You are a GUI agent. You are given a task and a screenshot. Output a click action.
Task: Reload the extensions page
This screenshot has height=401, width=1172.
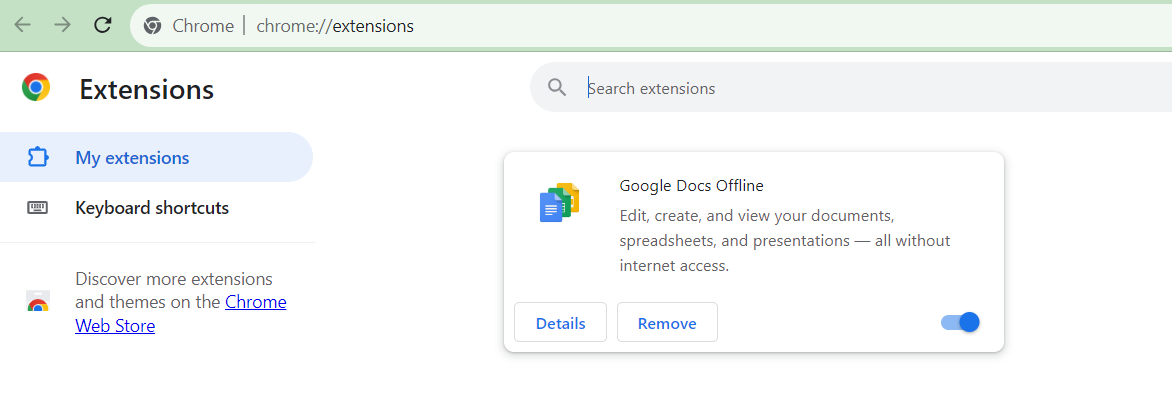click(x=102, y=25)
